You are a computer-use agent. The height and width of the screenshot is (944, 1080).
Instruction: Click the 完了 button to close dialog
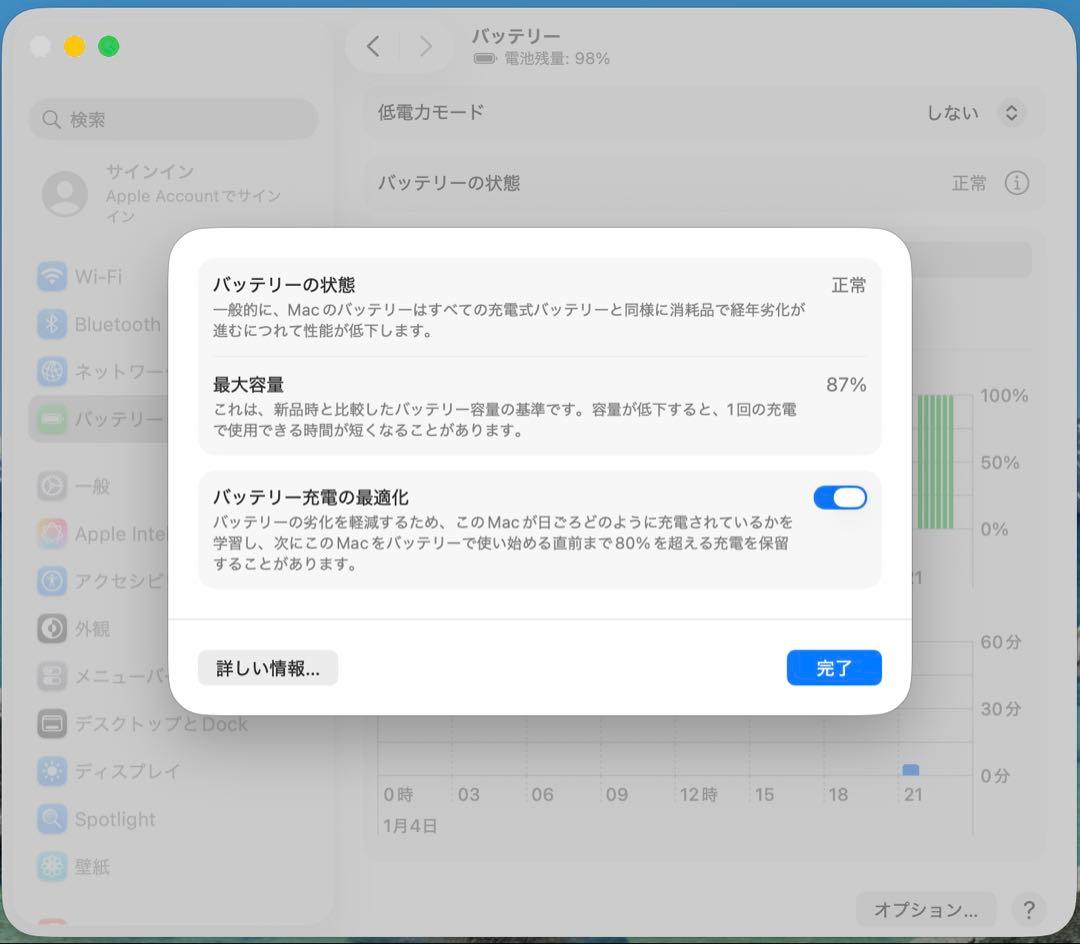[834, 667]
